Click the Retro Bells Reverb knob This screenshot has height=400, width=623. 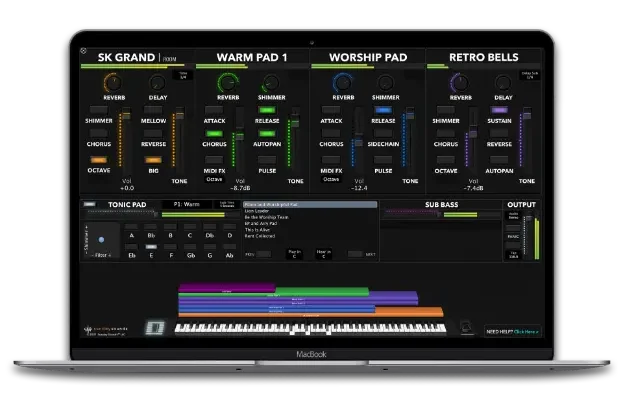460,85
